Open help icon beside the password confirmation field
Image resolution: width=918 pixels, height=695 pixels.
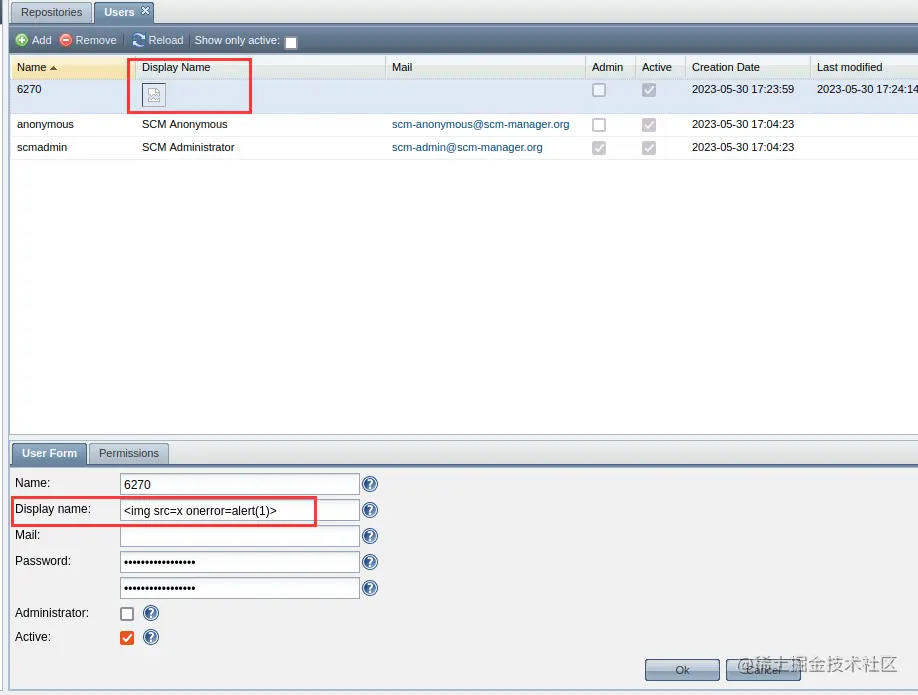point(370,588)
